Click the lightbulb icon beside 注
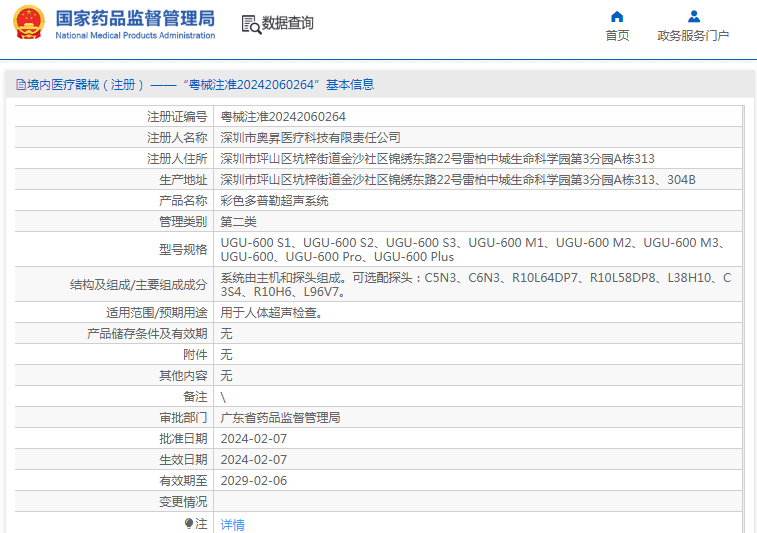The height and width of the screenshot is (533, 757). point(189,523)
